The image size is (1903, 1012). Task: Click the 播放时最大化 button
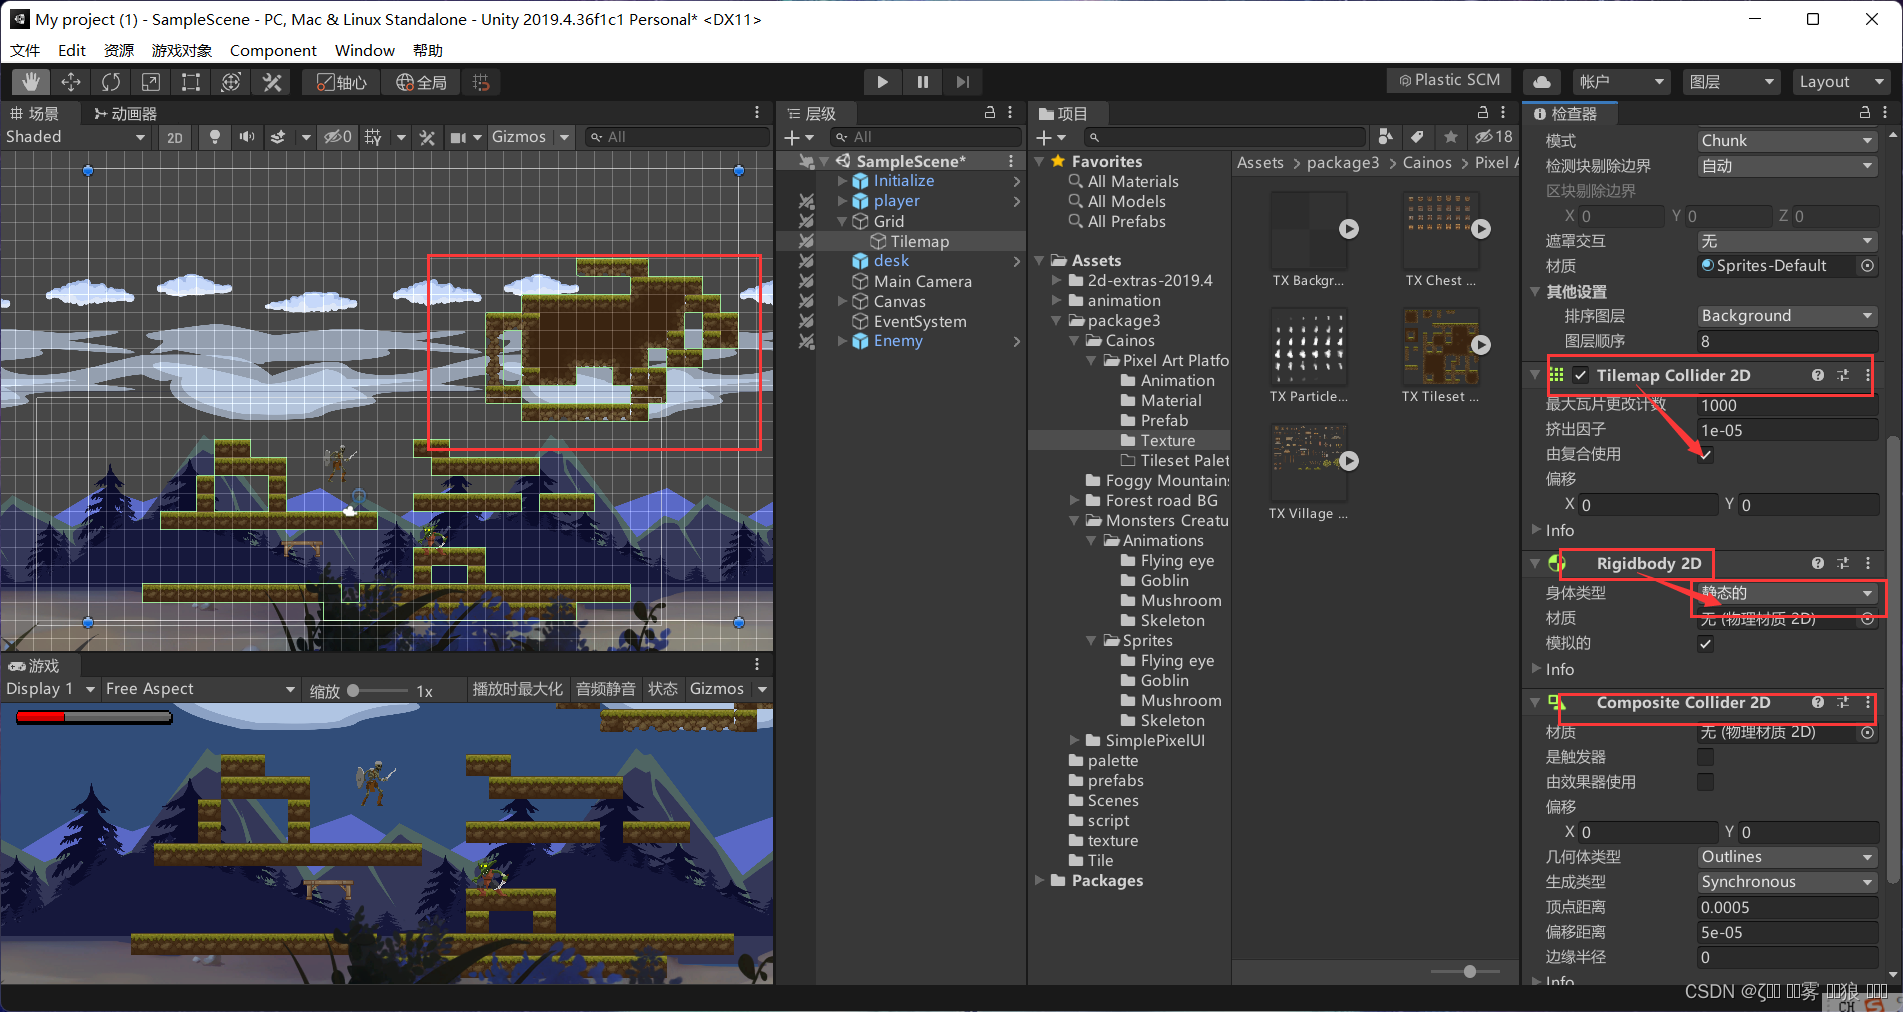(518, 689)
